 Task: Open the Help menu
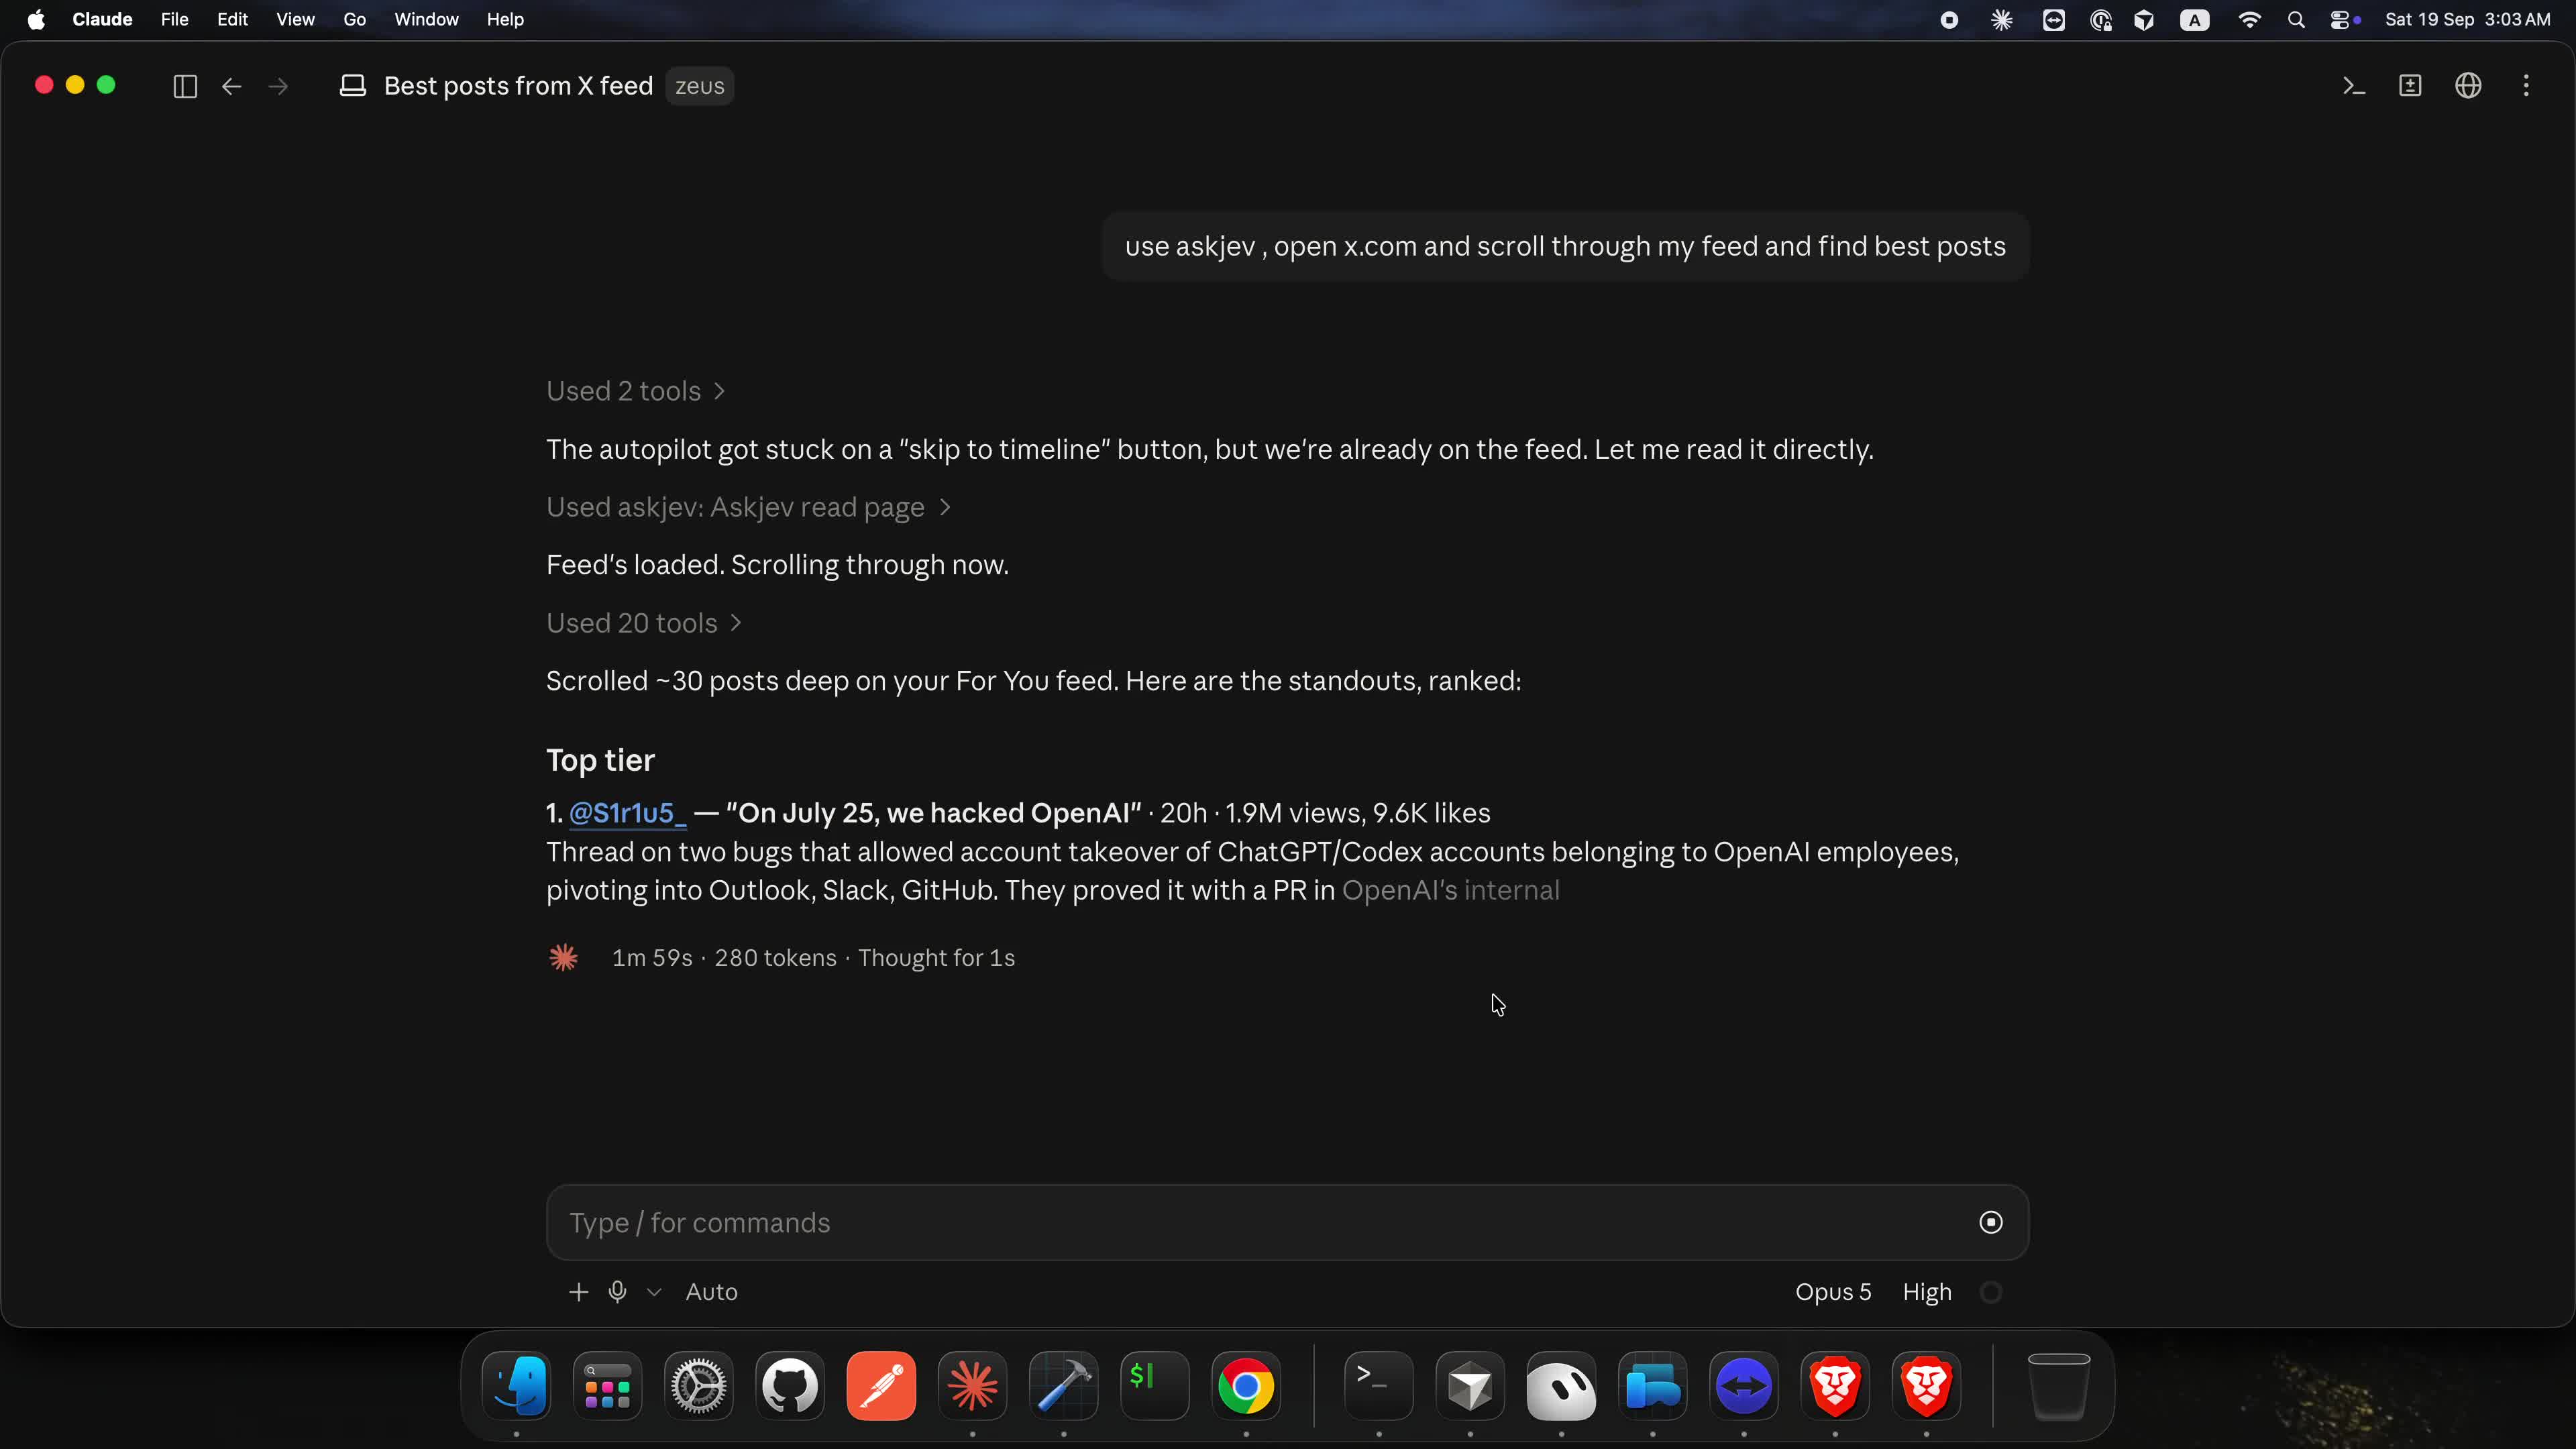pos(505,20)
